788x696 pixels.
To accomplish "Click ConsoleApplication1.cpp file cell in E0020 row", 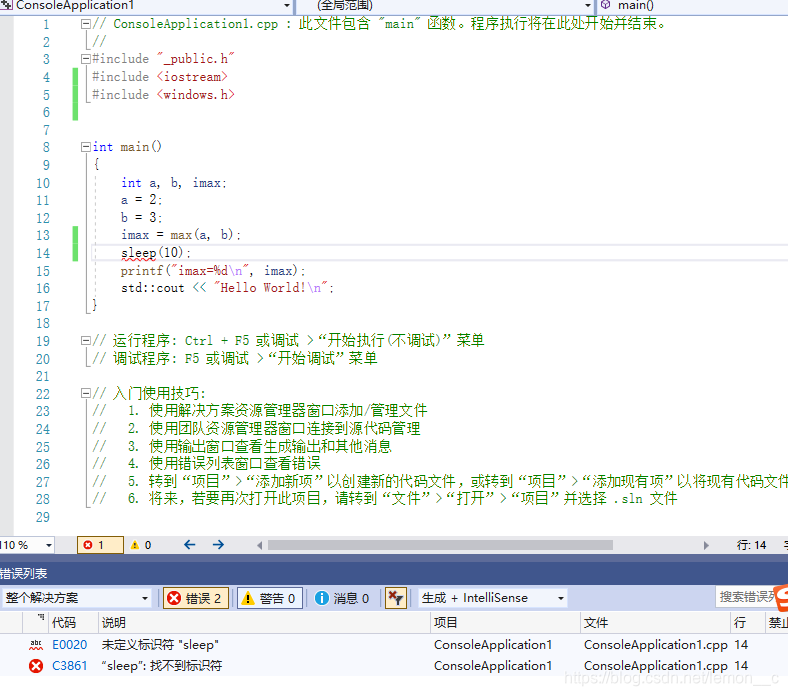I will [655, 645].
